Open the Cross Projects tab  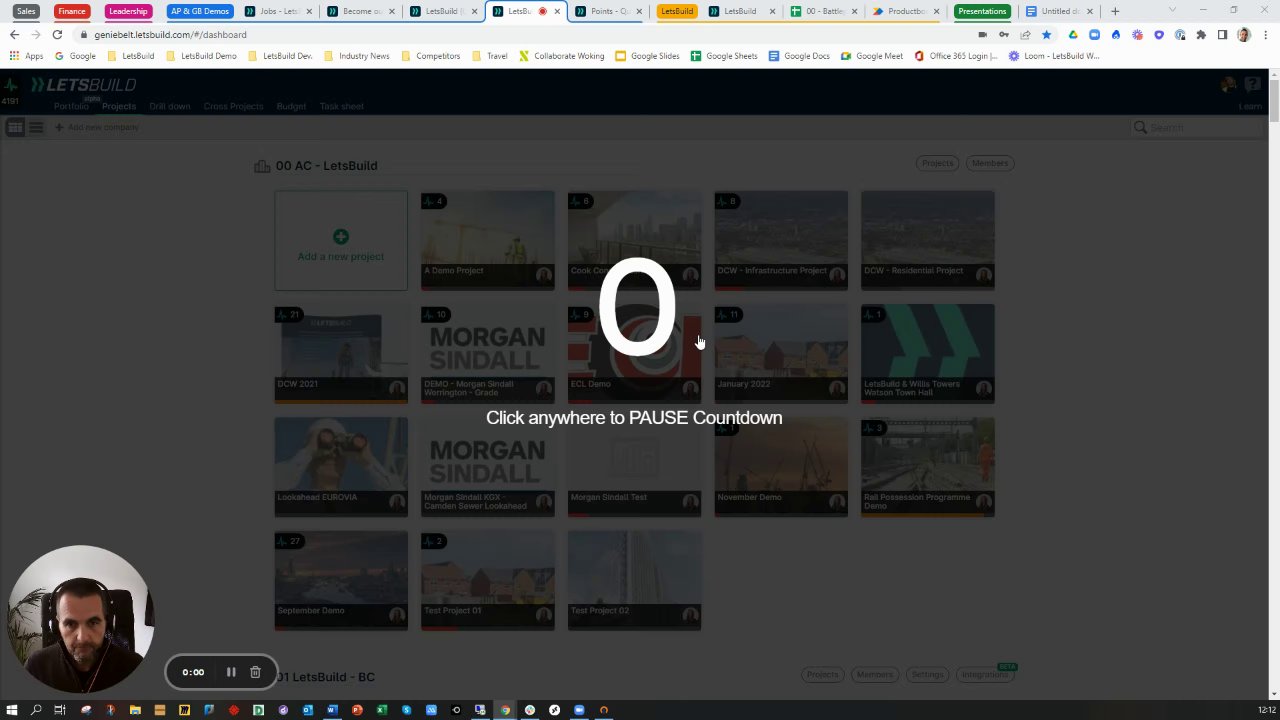[x=233, y=106]
